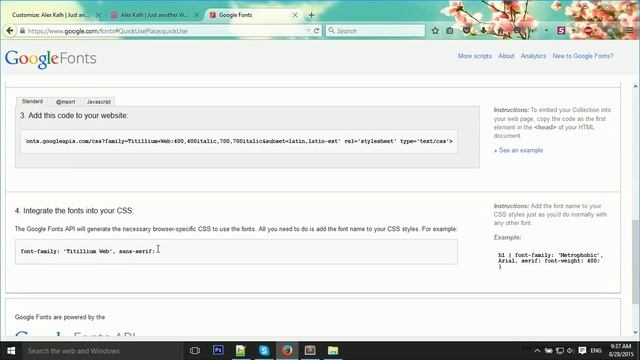This screenshot has height=360, width=640.
Task: Click the purple S extension icon
Action: pos(561,31)
